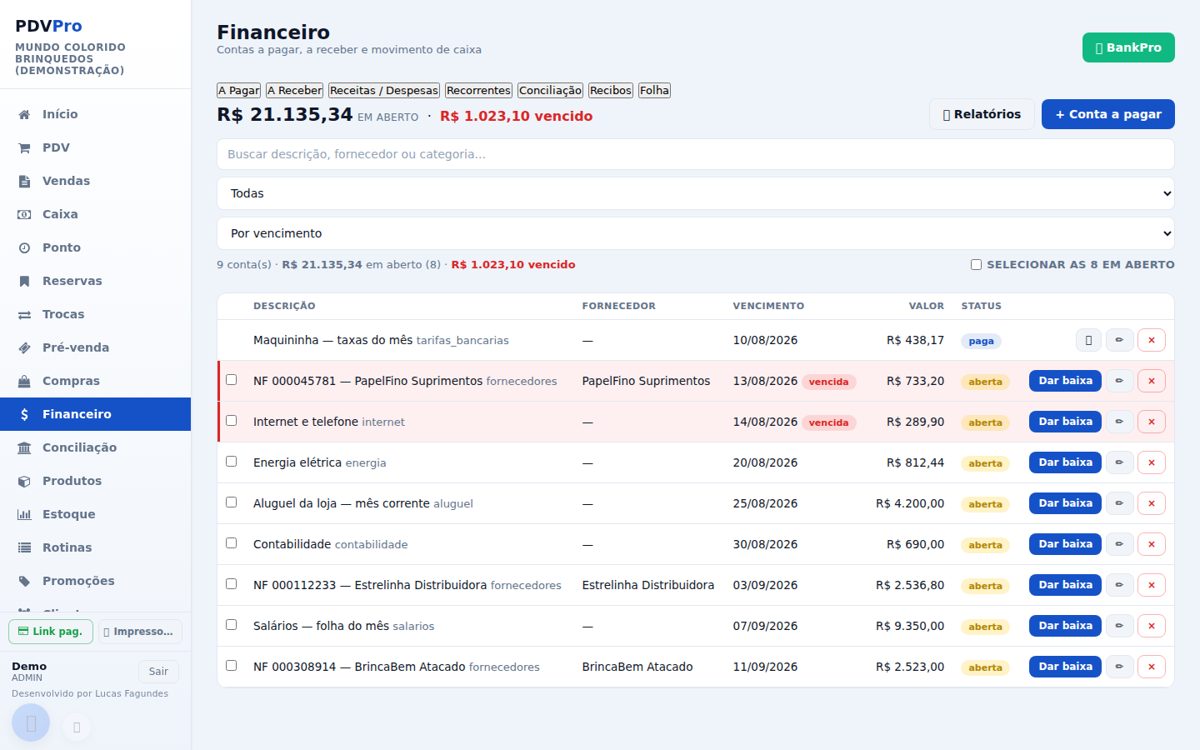Open the Todas status filter dropdown
This screenshot has width=1200, height=750.
pyautogui.click(x=695, y=193)
